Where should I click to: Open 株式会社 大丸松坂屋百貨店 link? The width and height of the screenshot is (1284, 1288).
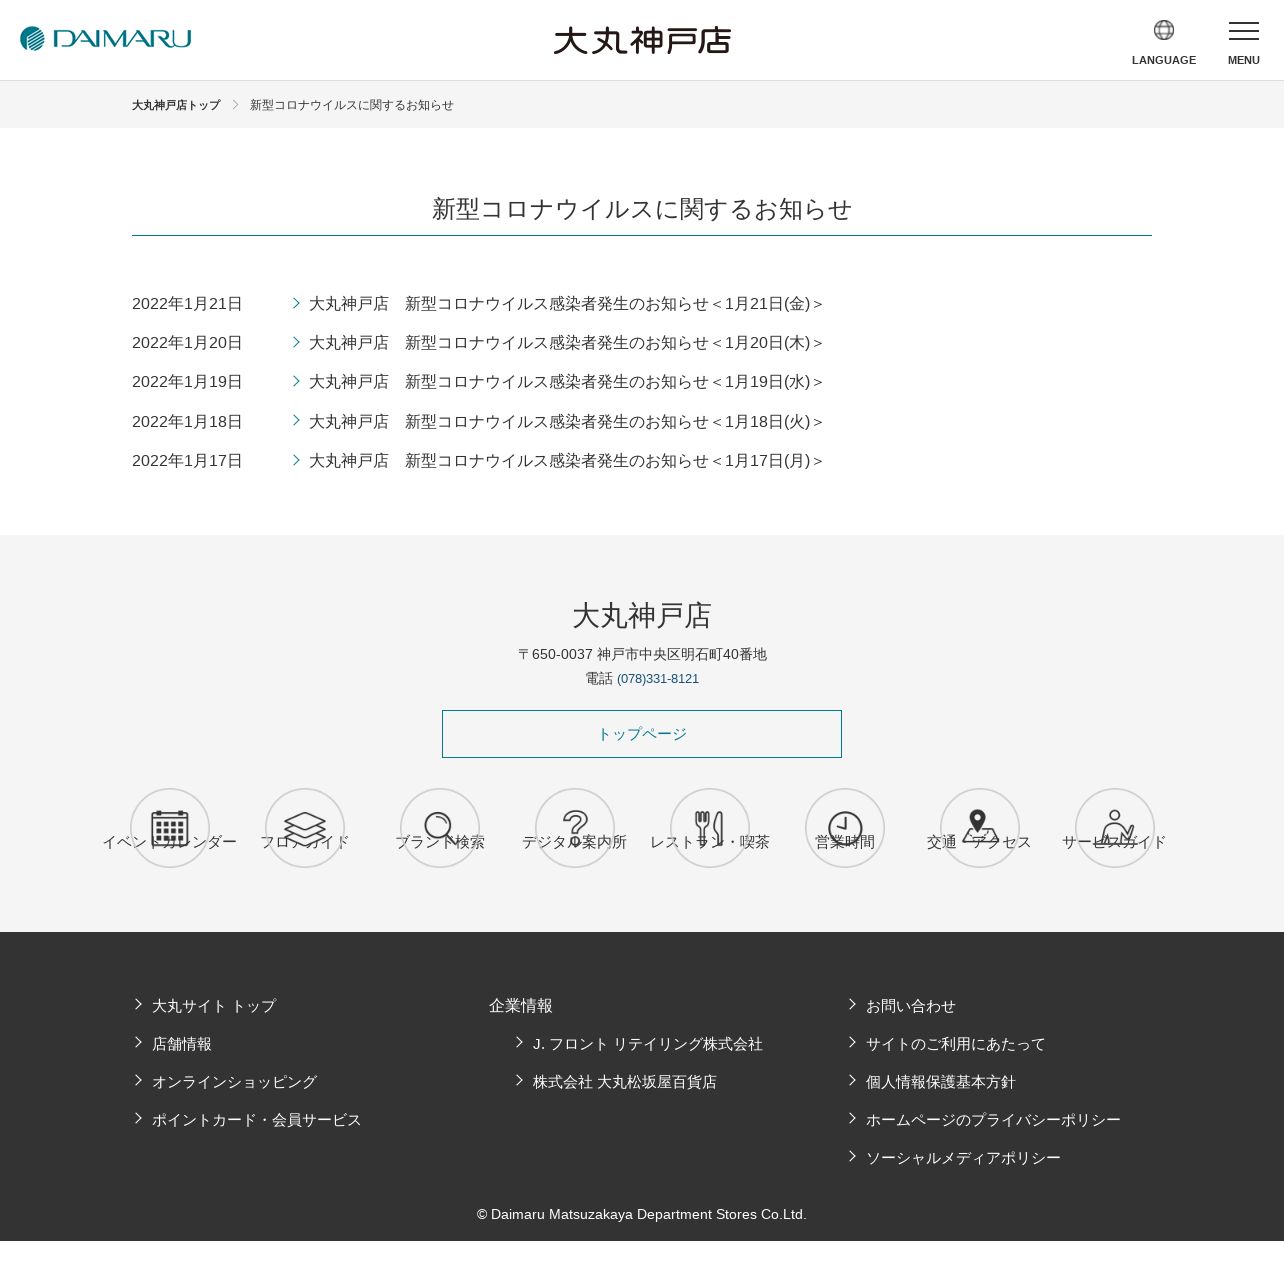click(x=625, y=1082)
